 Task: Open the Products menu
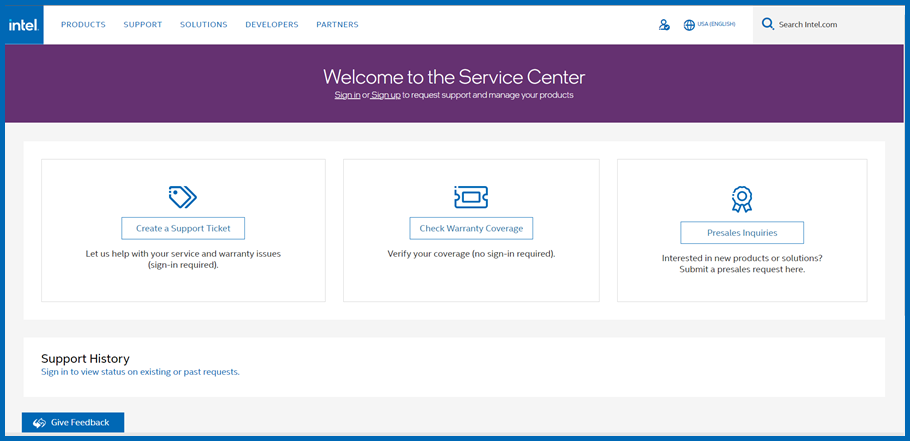click(83, 25)
